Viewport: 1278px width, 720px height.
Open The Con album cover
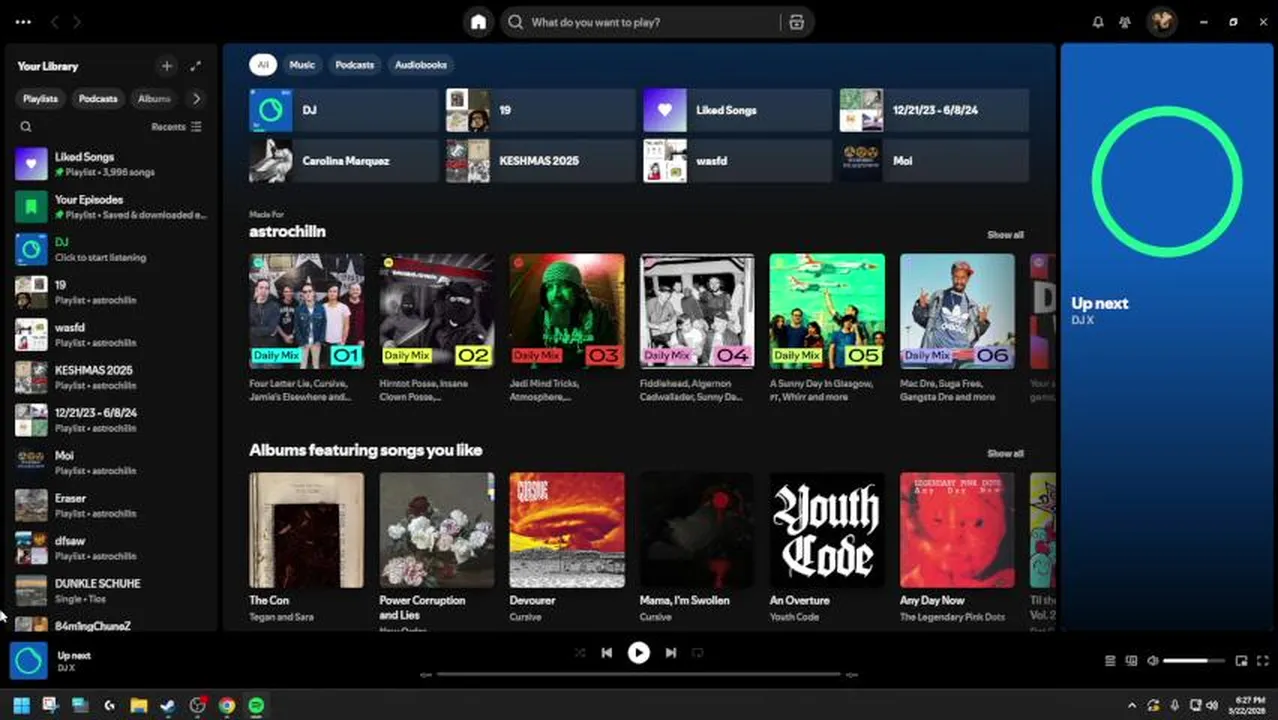(x=307, y=530)
